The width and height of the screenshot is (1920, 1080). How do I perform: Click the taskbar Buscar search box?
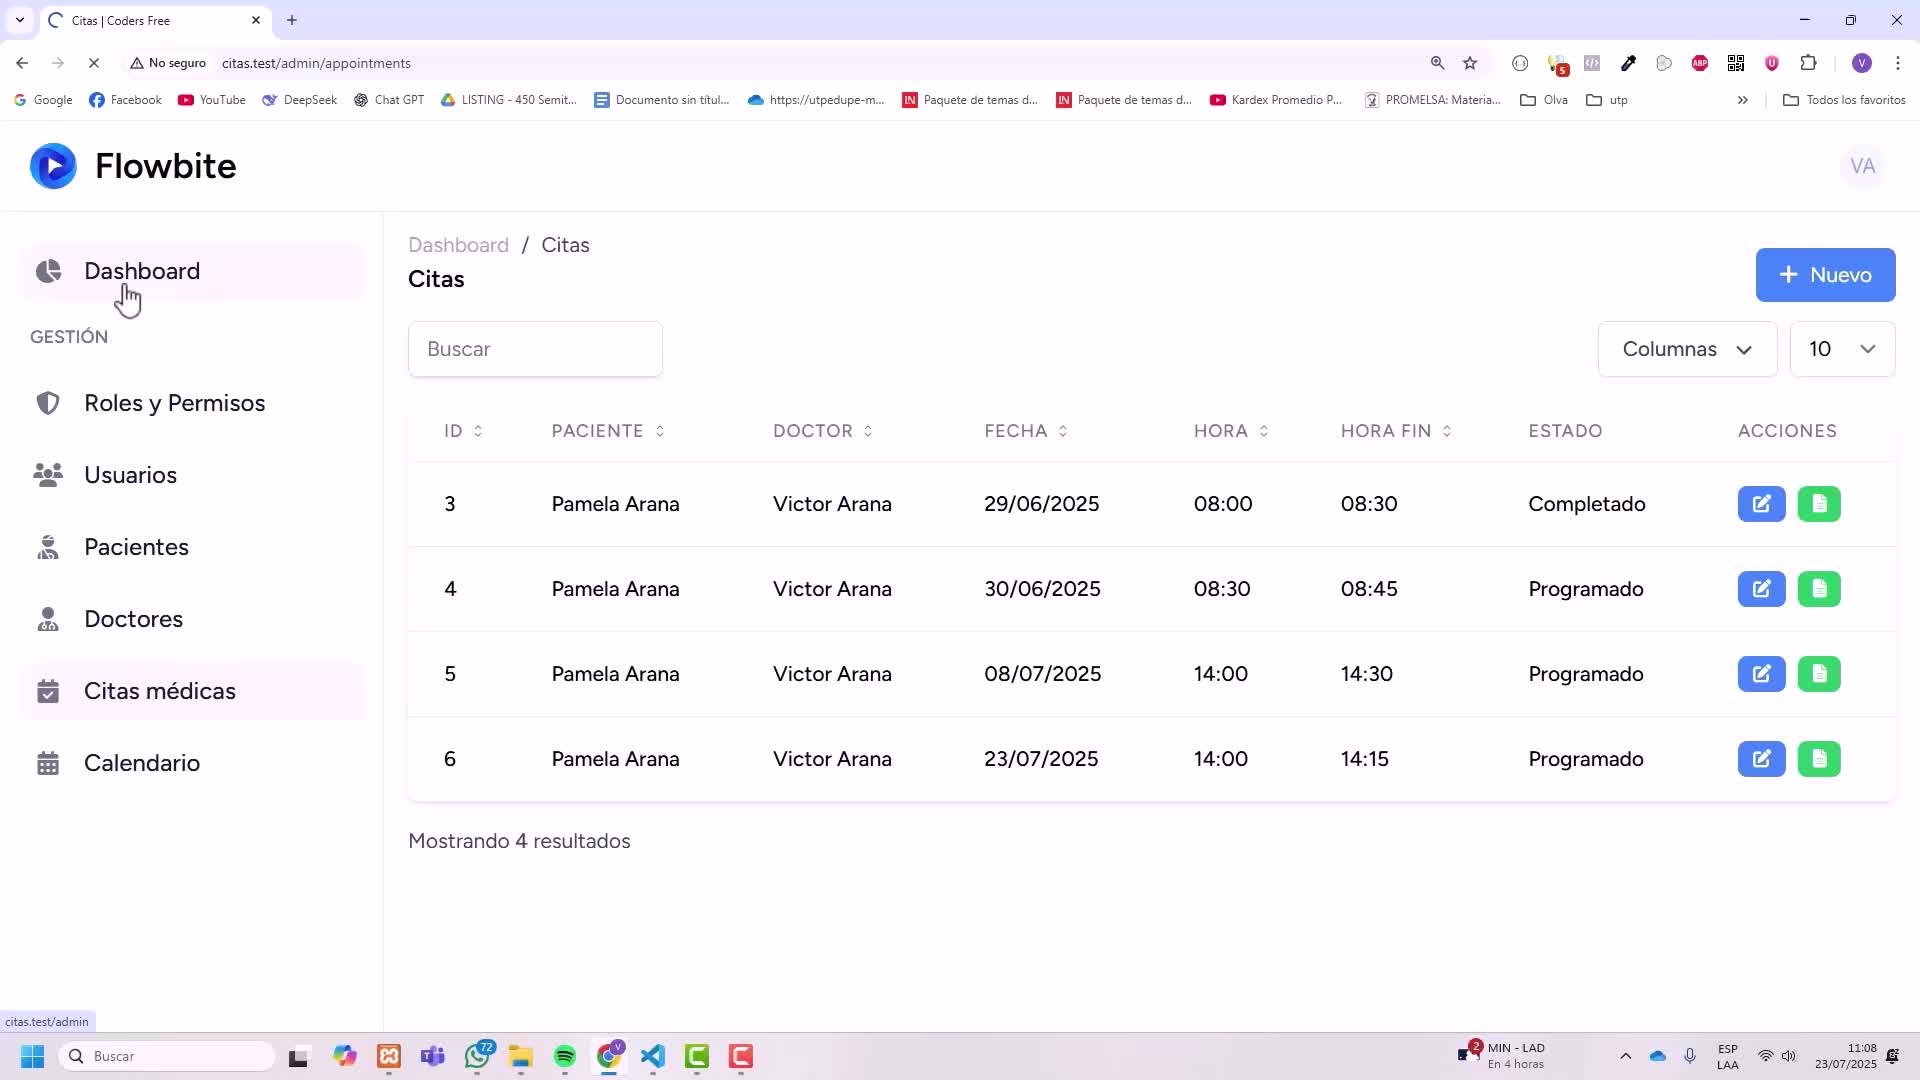click(167, 1056)
